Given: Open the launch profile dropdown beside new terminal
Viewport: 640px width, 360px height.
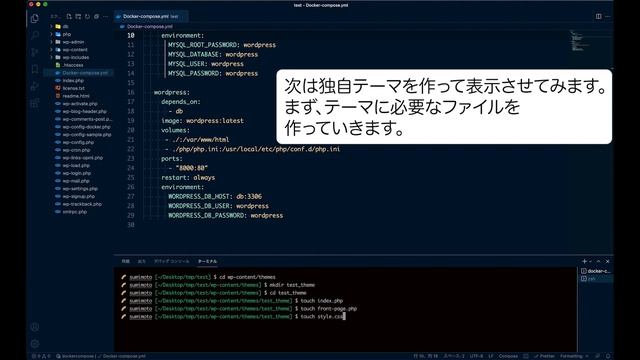Looking at the screenshot, I should click(591, 261).
